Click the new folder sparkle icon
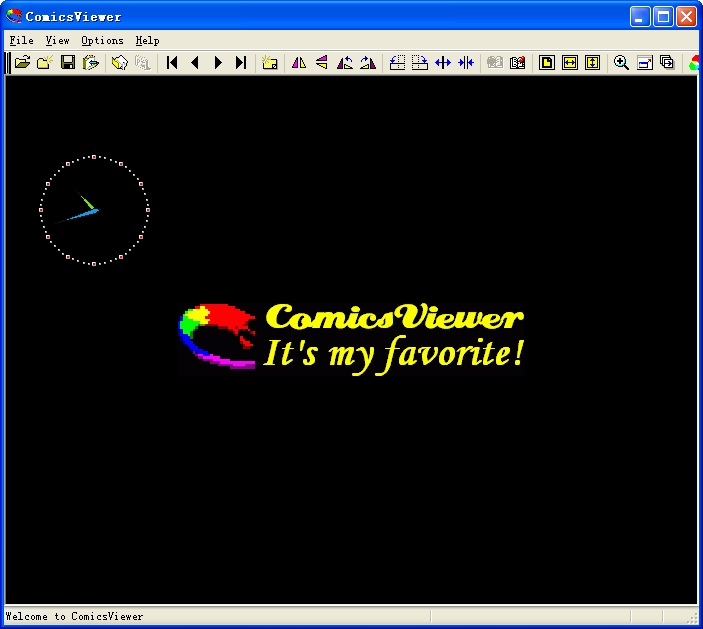The image size is (703, 629). [x=45, y=62]
